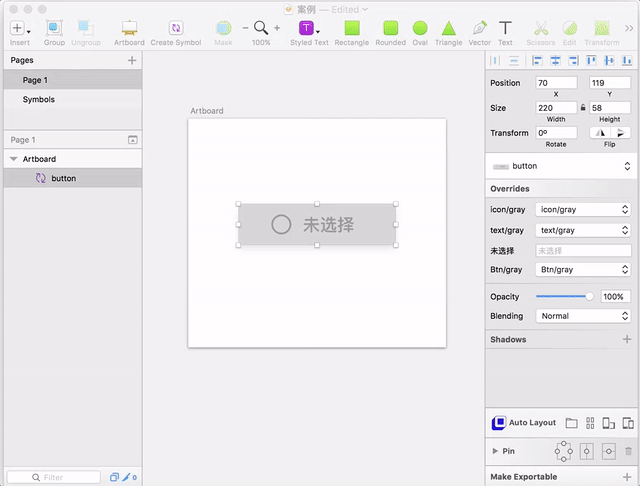The image size is (640, 486).
Task: Distribute vertically alignment icon
Action: coord(514,61)
